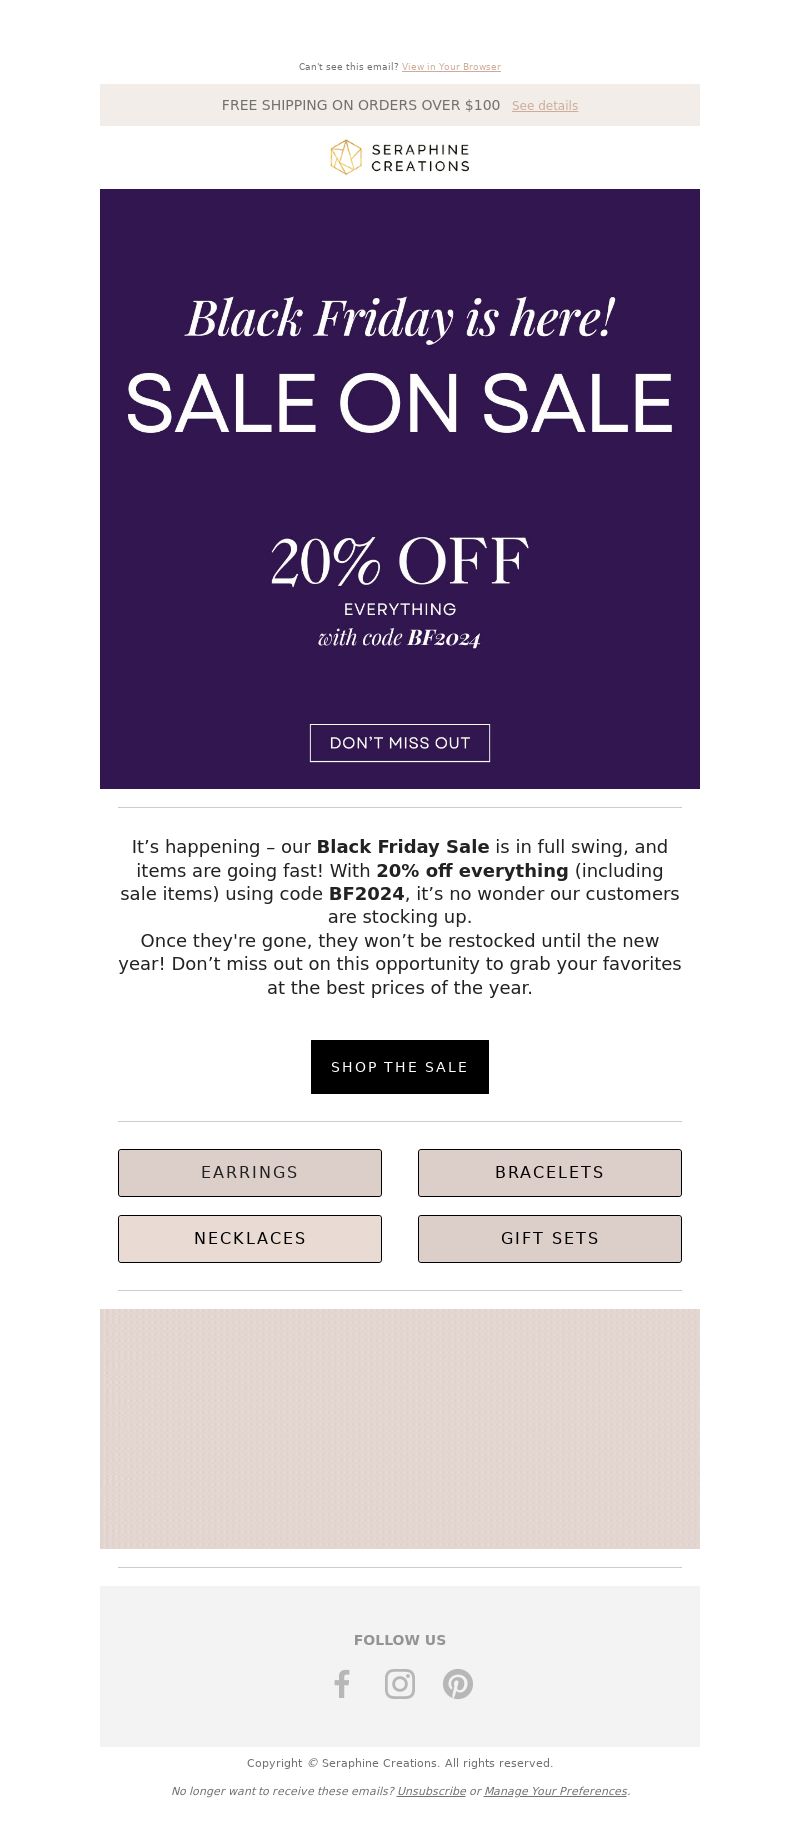
Task: Open the Pinterest icon in footer
Action: 458,1684
